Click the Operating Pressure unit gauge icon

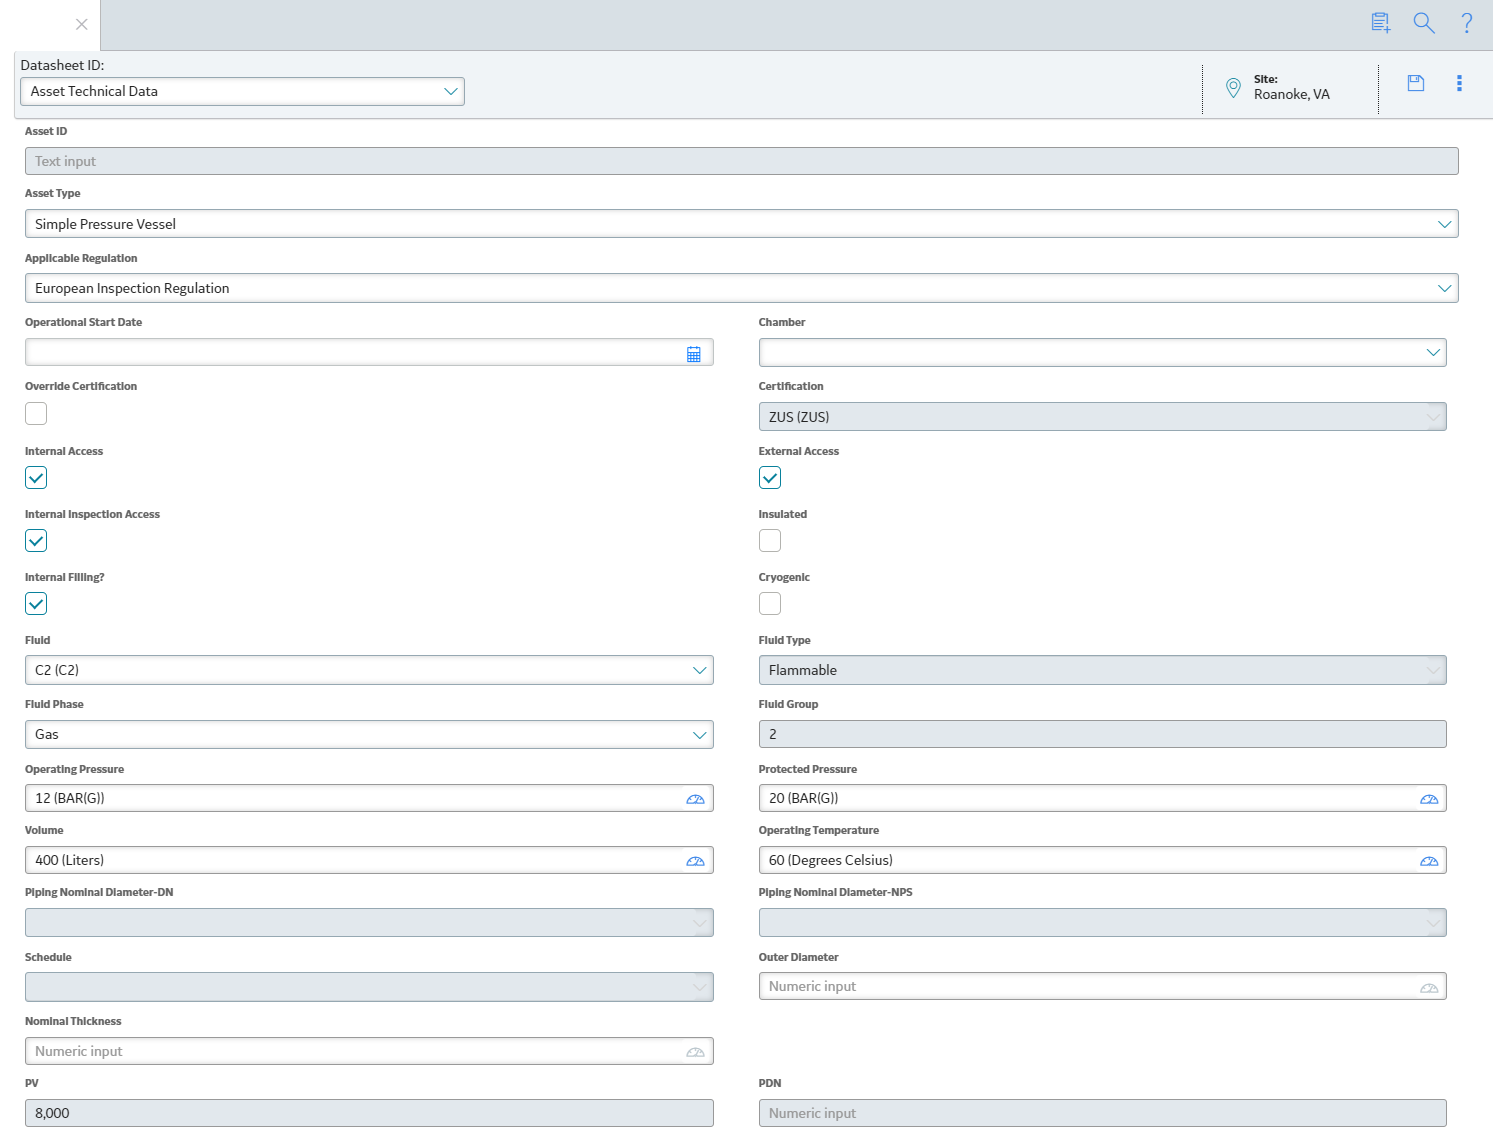(x=695, y=799)
